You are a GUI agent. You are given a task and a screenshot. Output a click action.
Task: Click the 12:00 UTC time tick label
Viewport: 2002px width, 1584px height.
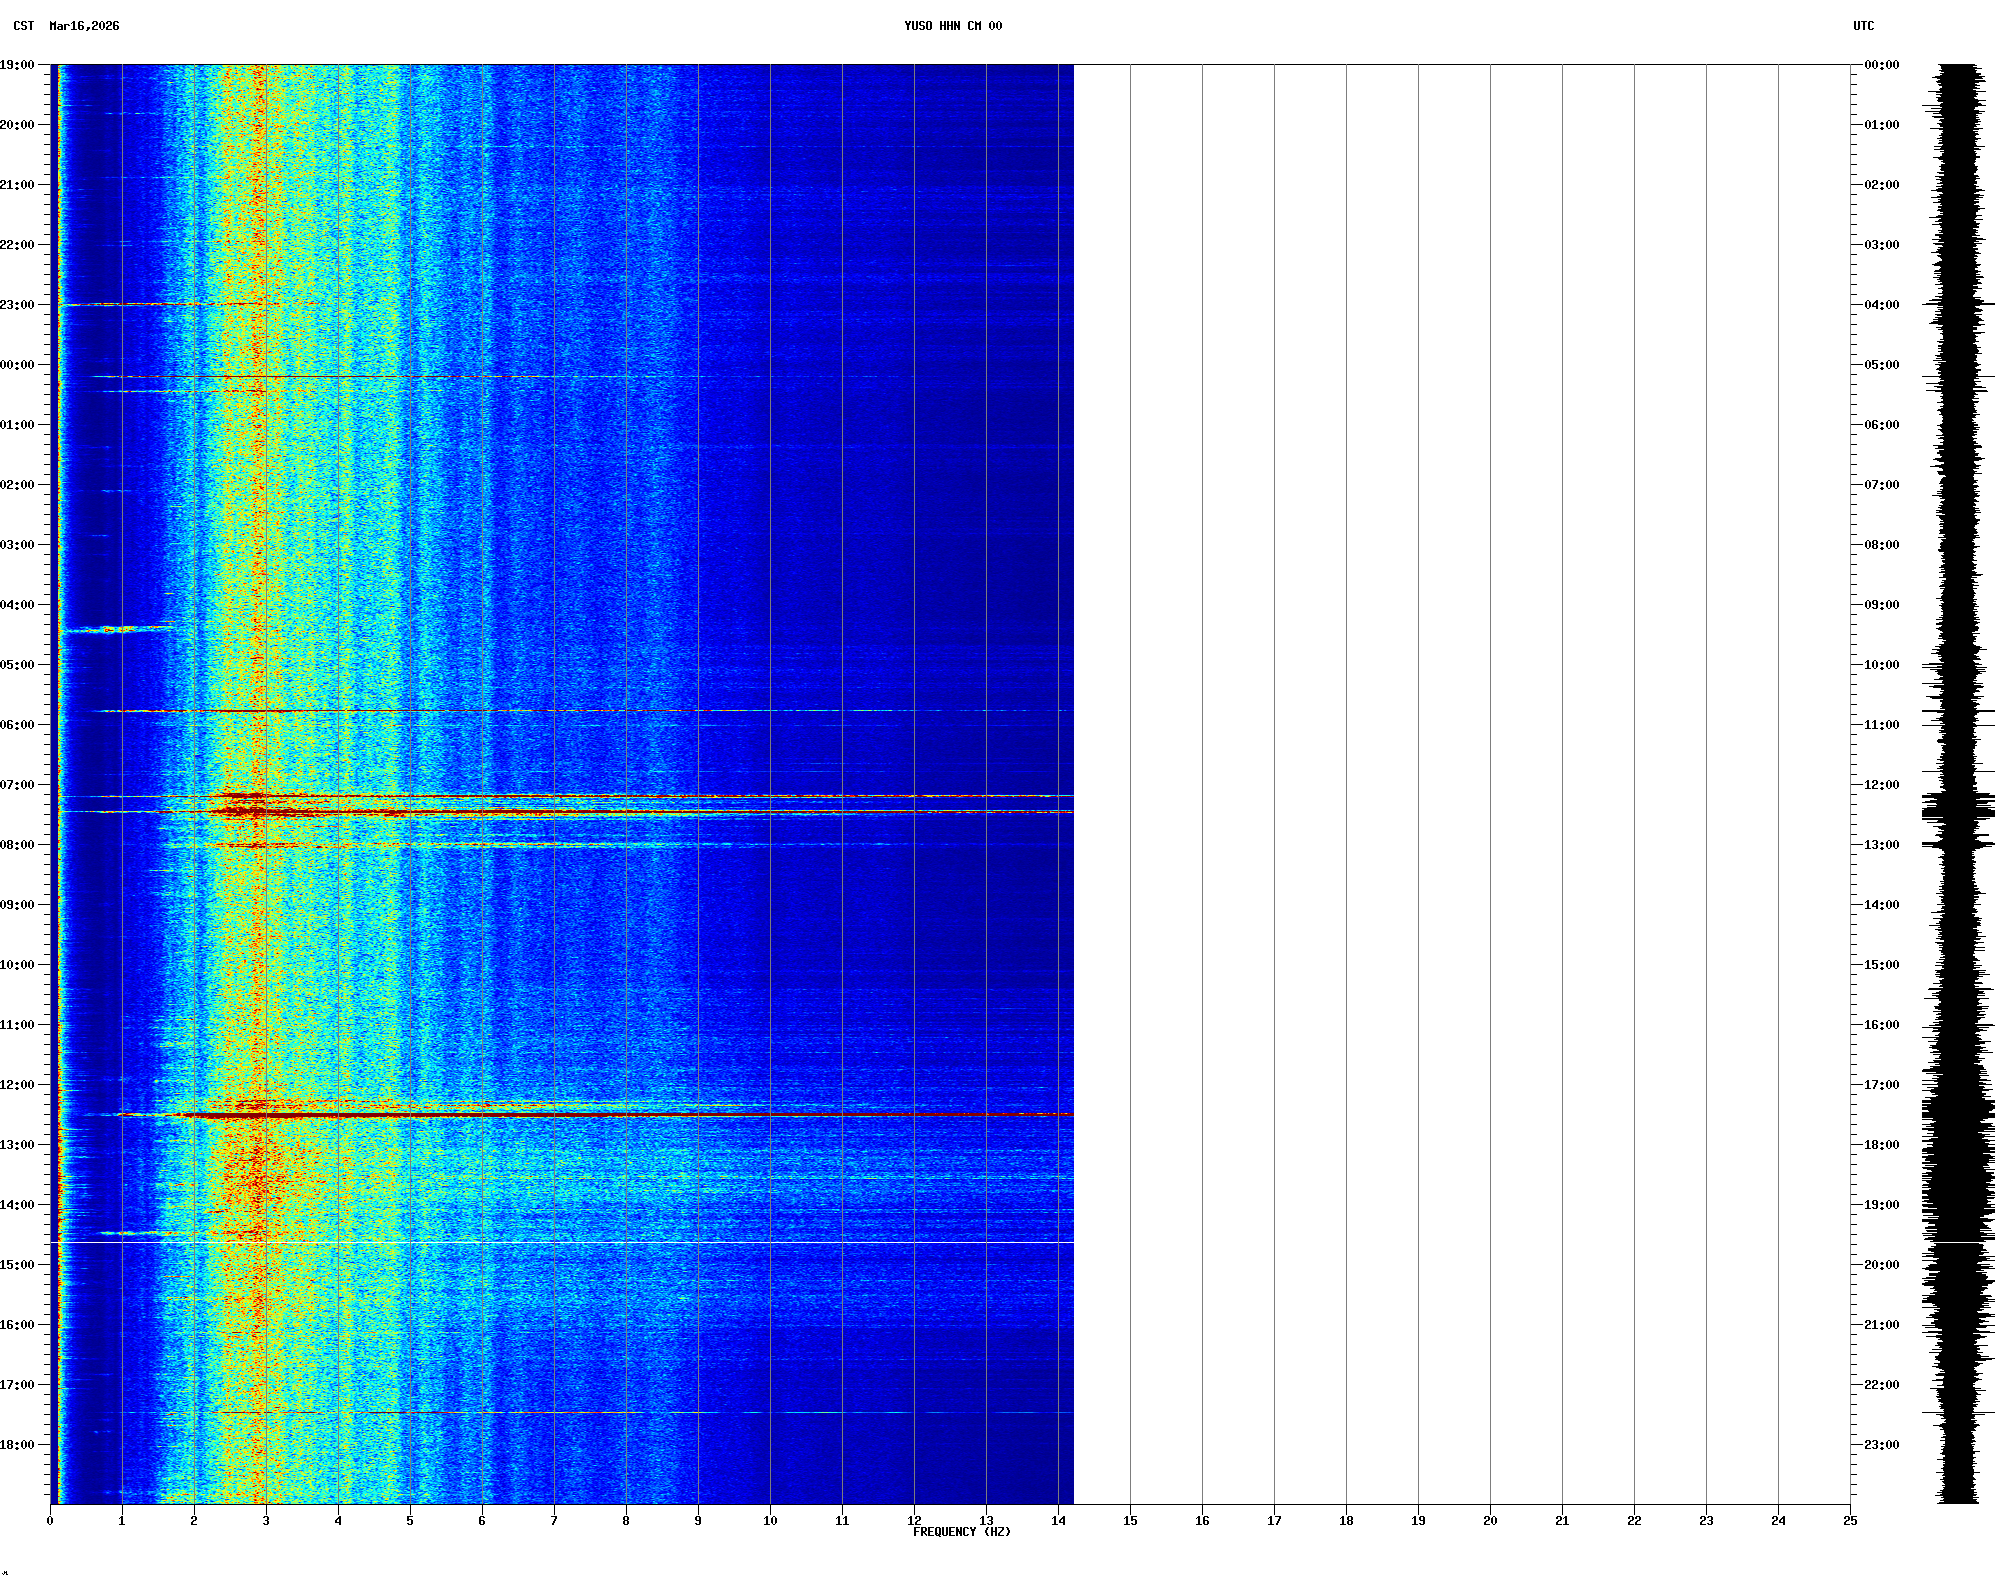(x=1881, y=785)
